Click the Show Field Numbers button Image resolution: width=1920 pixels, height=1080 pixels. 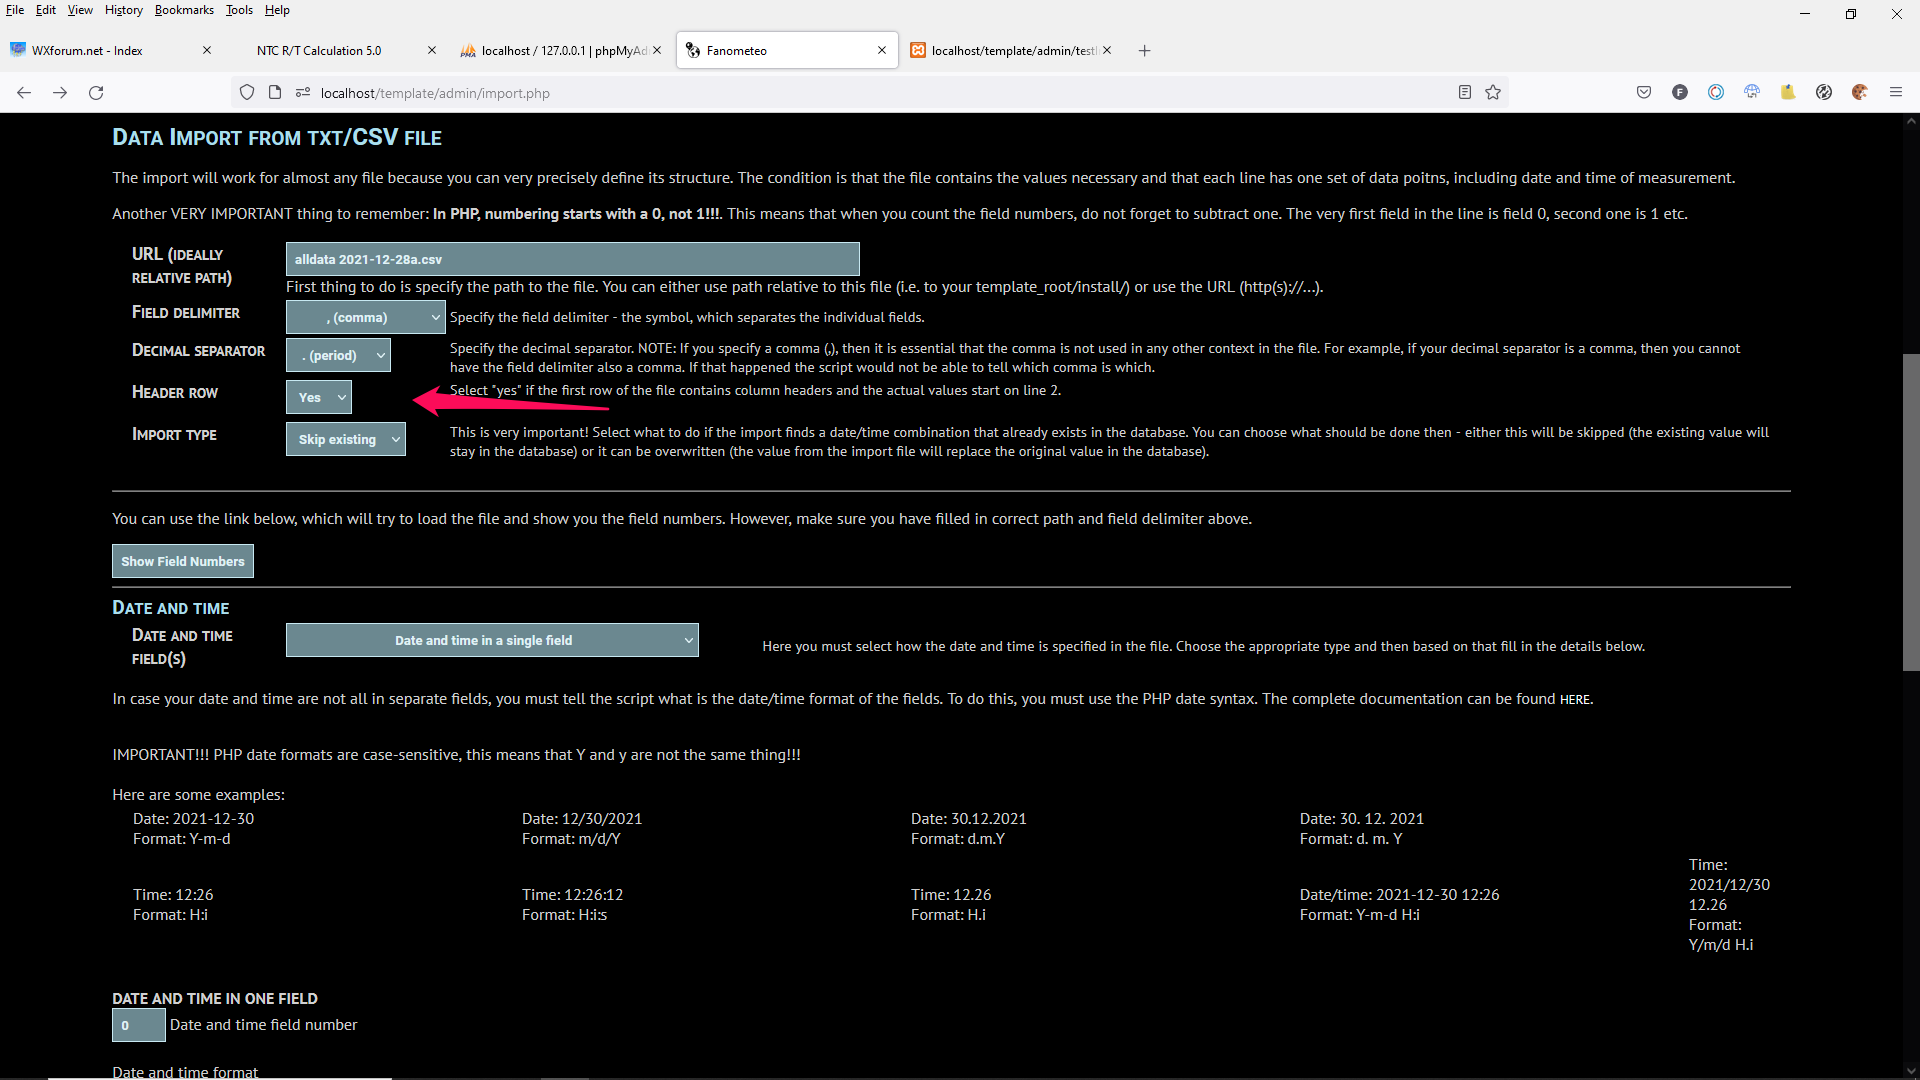pyautogui.click(x=183, y=561)
